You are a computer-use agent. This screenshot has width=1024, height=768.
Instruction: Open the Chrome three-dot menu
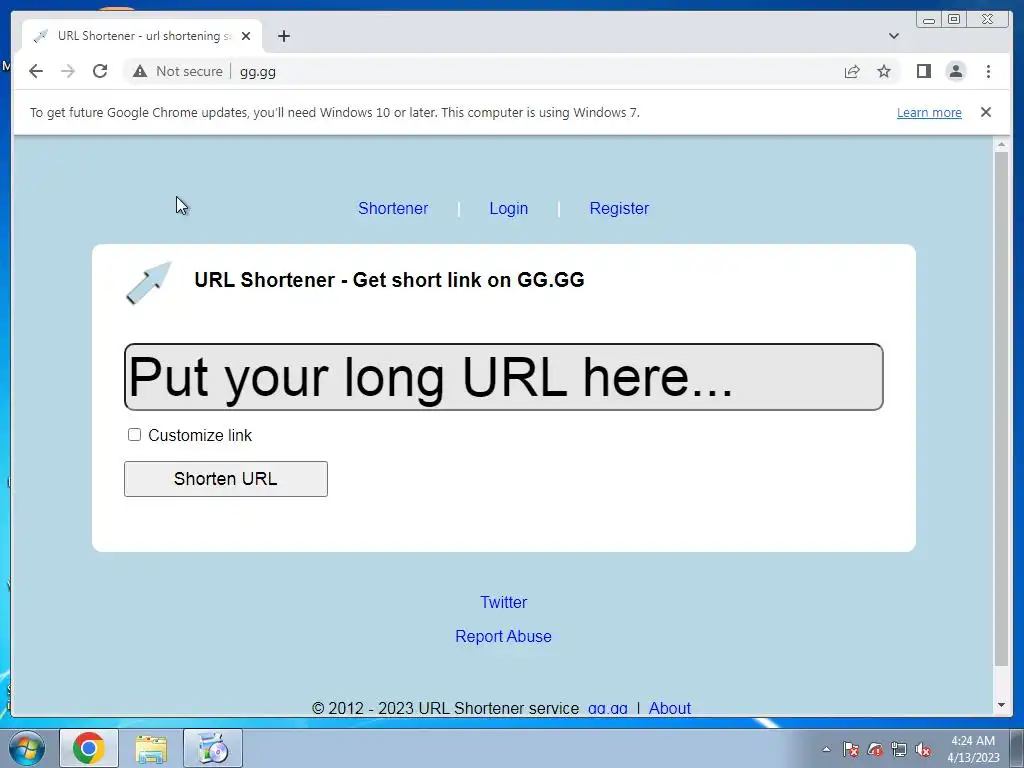988,71
